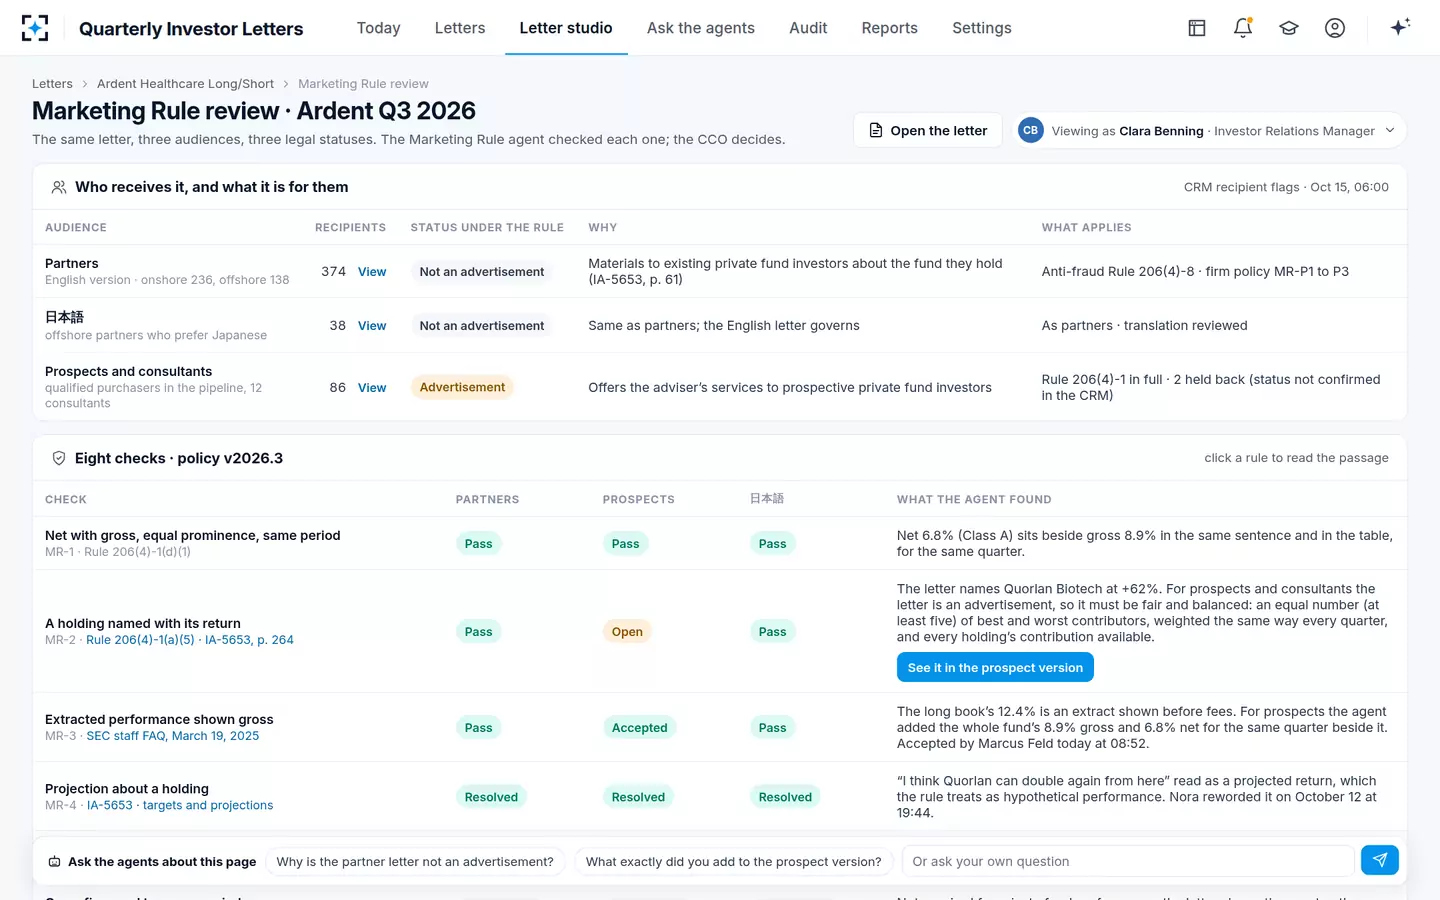
Task: Click the Accepted badge in the MR-3 row
Action: [639, 728]
